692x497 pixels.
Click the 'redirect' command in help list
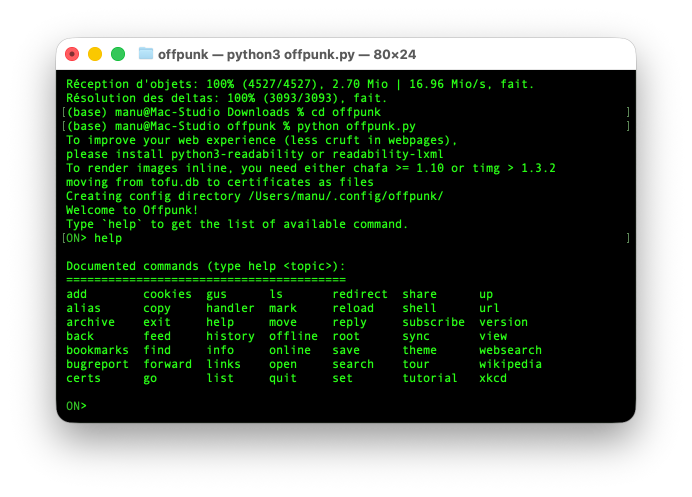click(x=360, y=294)
